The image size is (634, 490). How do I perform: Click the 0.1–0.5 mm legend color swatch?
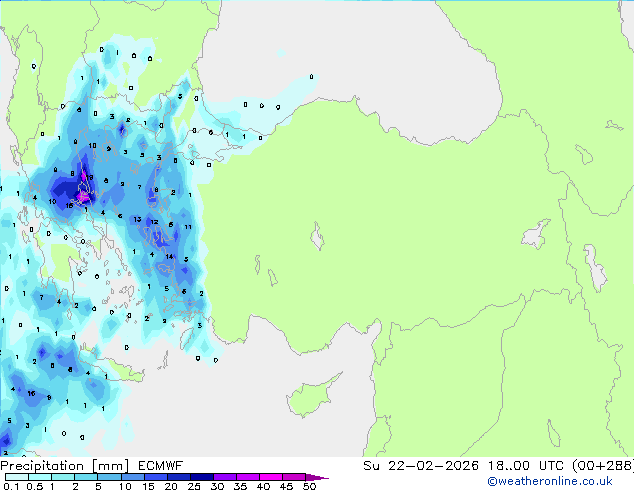point(17,477)
